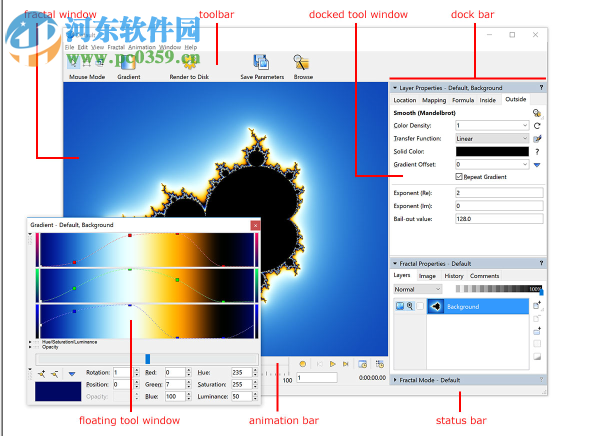Jump to the animation's last frame
Screen dimensions: 600x436
[x=346, y=364]
